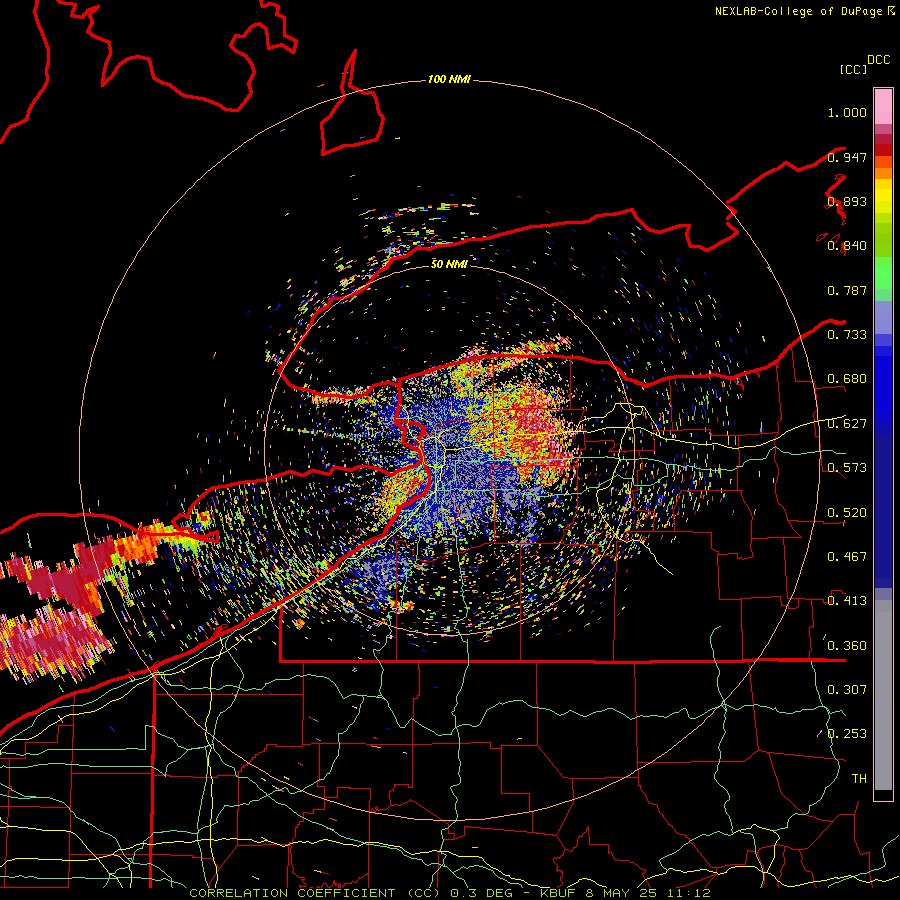Click the 50 NMI range ring label
Screen dimensions: 900x900
coord(449,264)
